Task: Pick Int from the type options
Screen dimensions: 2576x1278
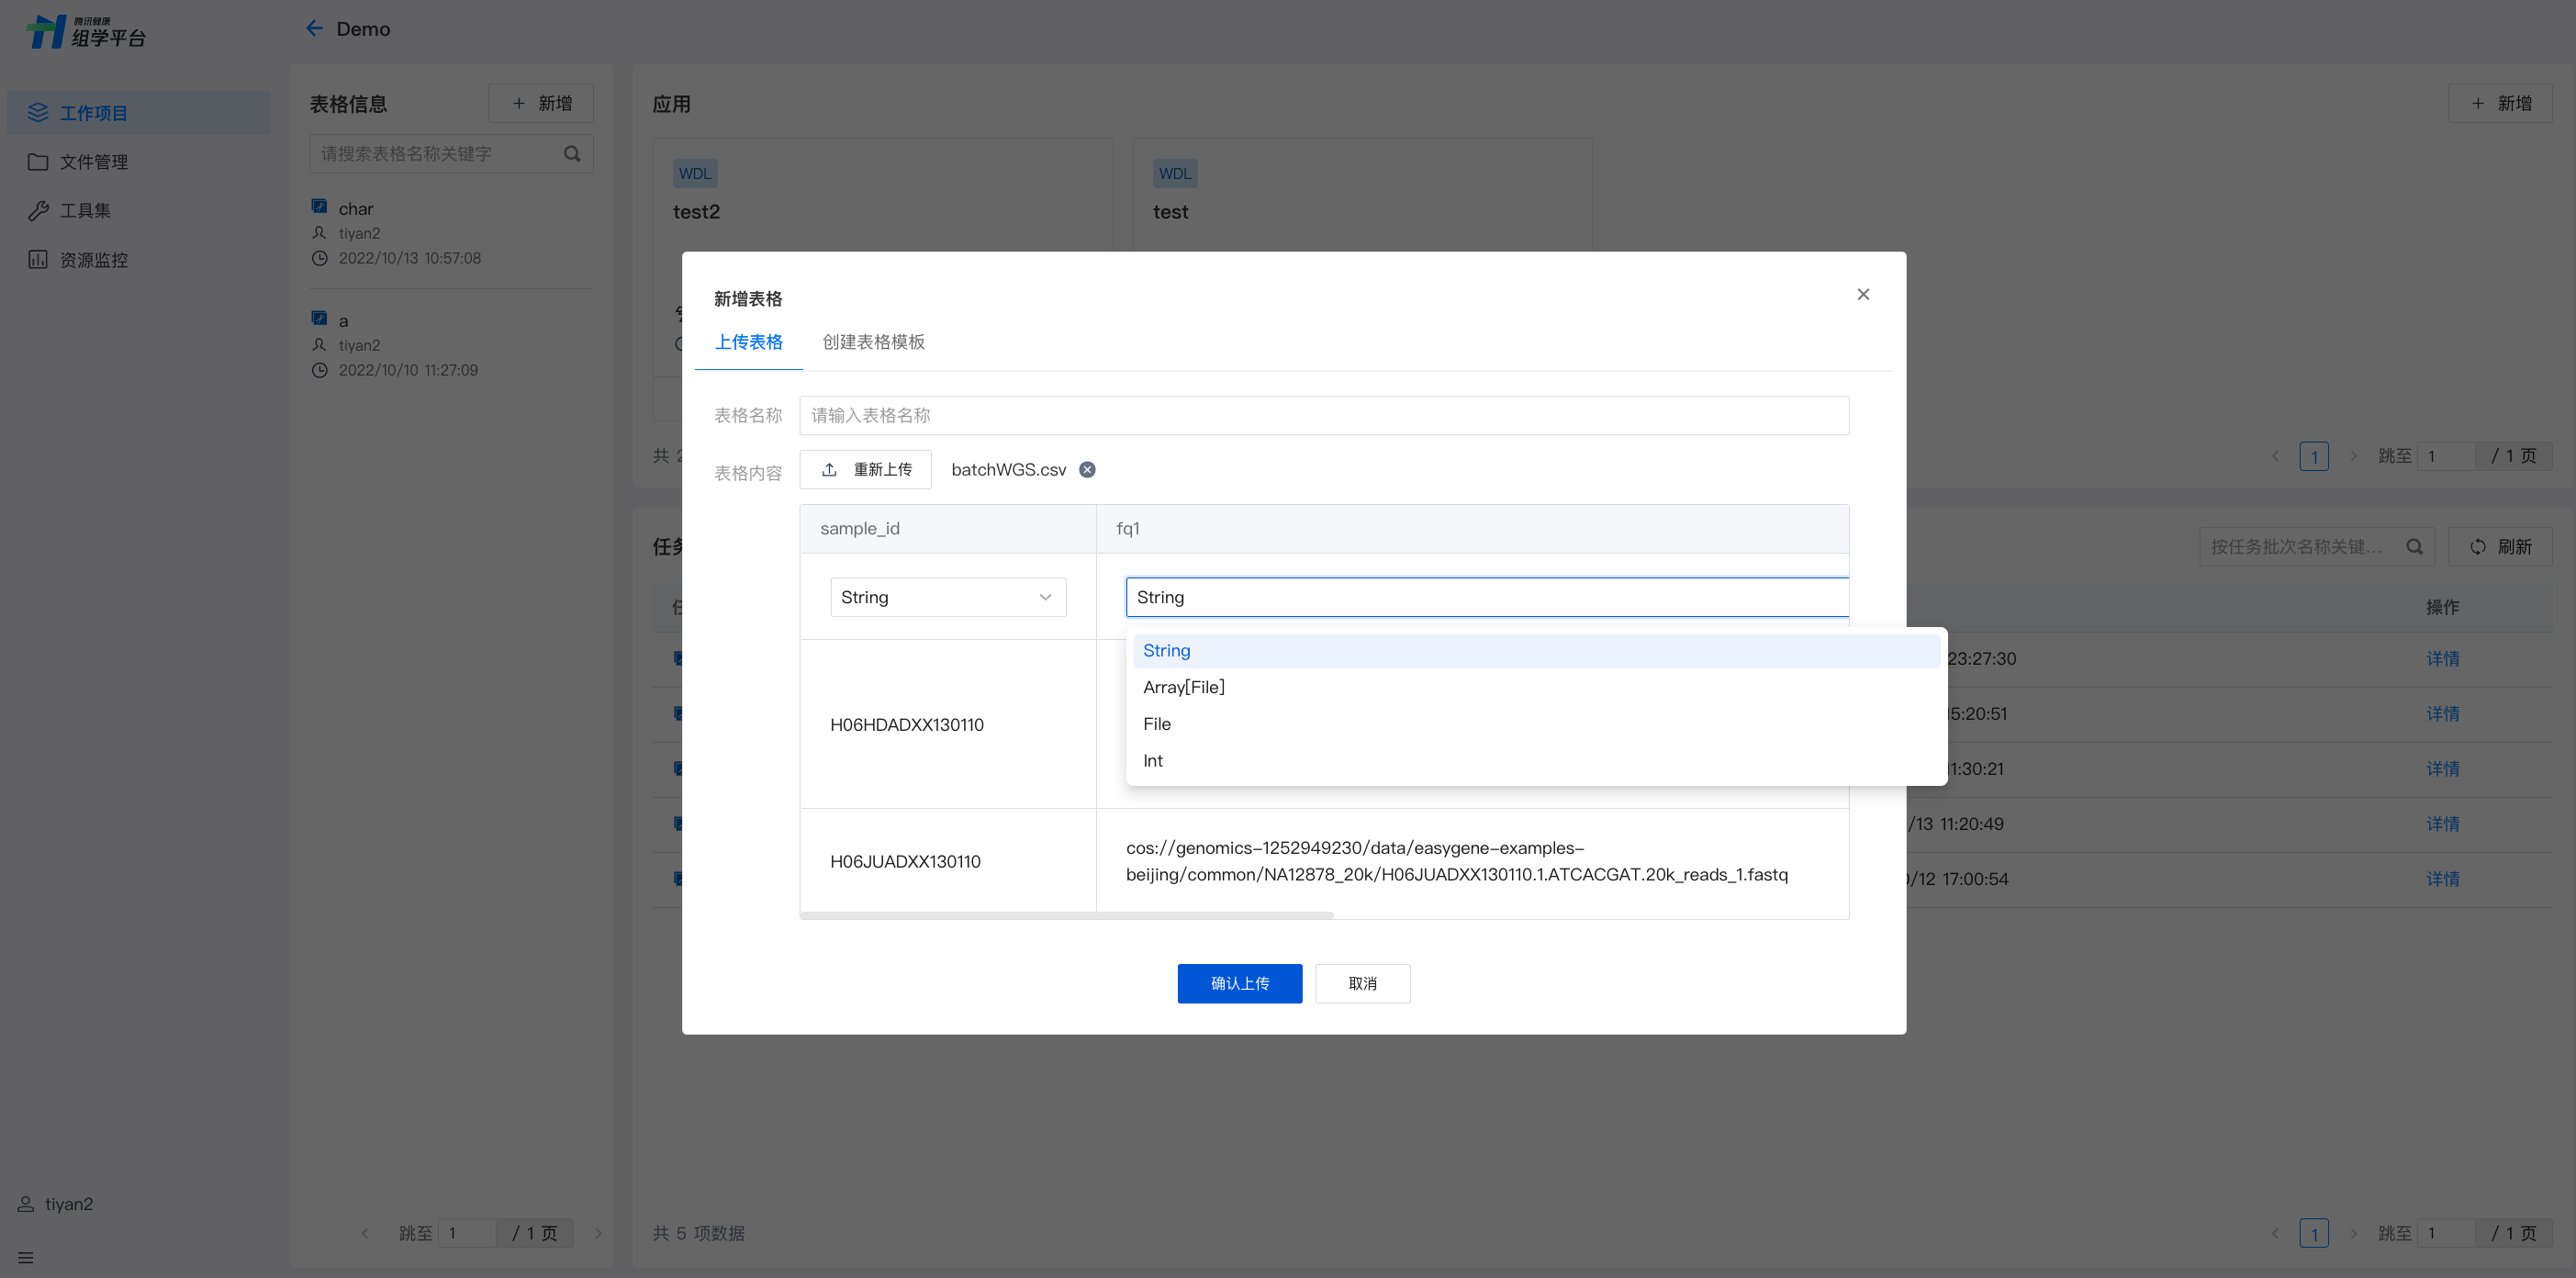Action: [x=1153, y=761]
